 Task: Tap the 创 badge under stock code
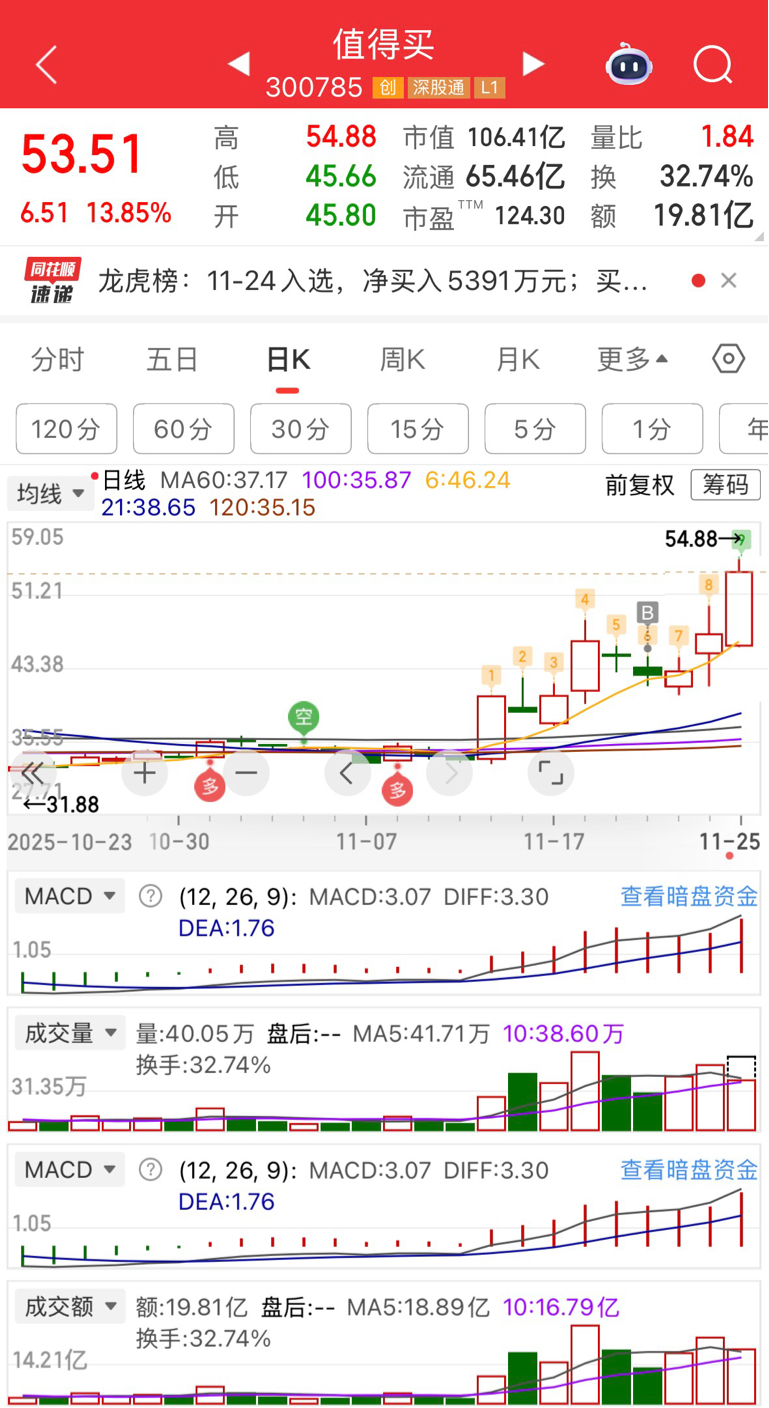point(388,88)
